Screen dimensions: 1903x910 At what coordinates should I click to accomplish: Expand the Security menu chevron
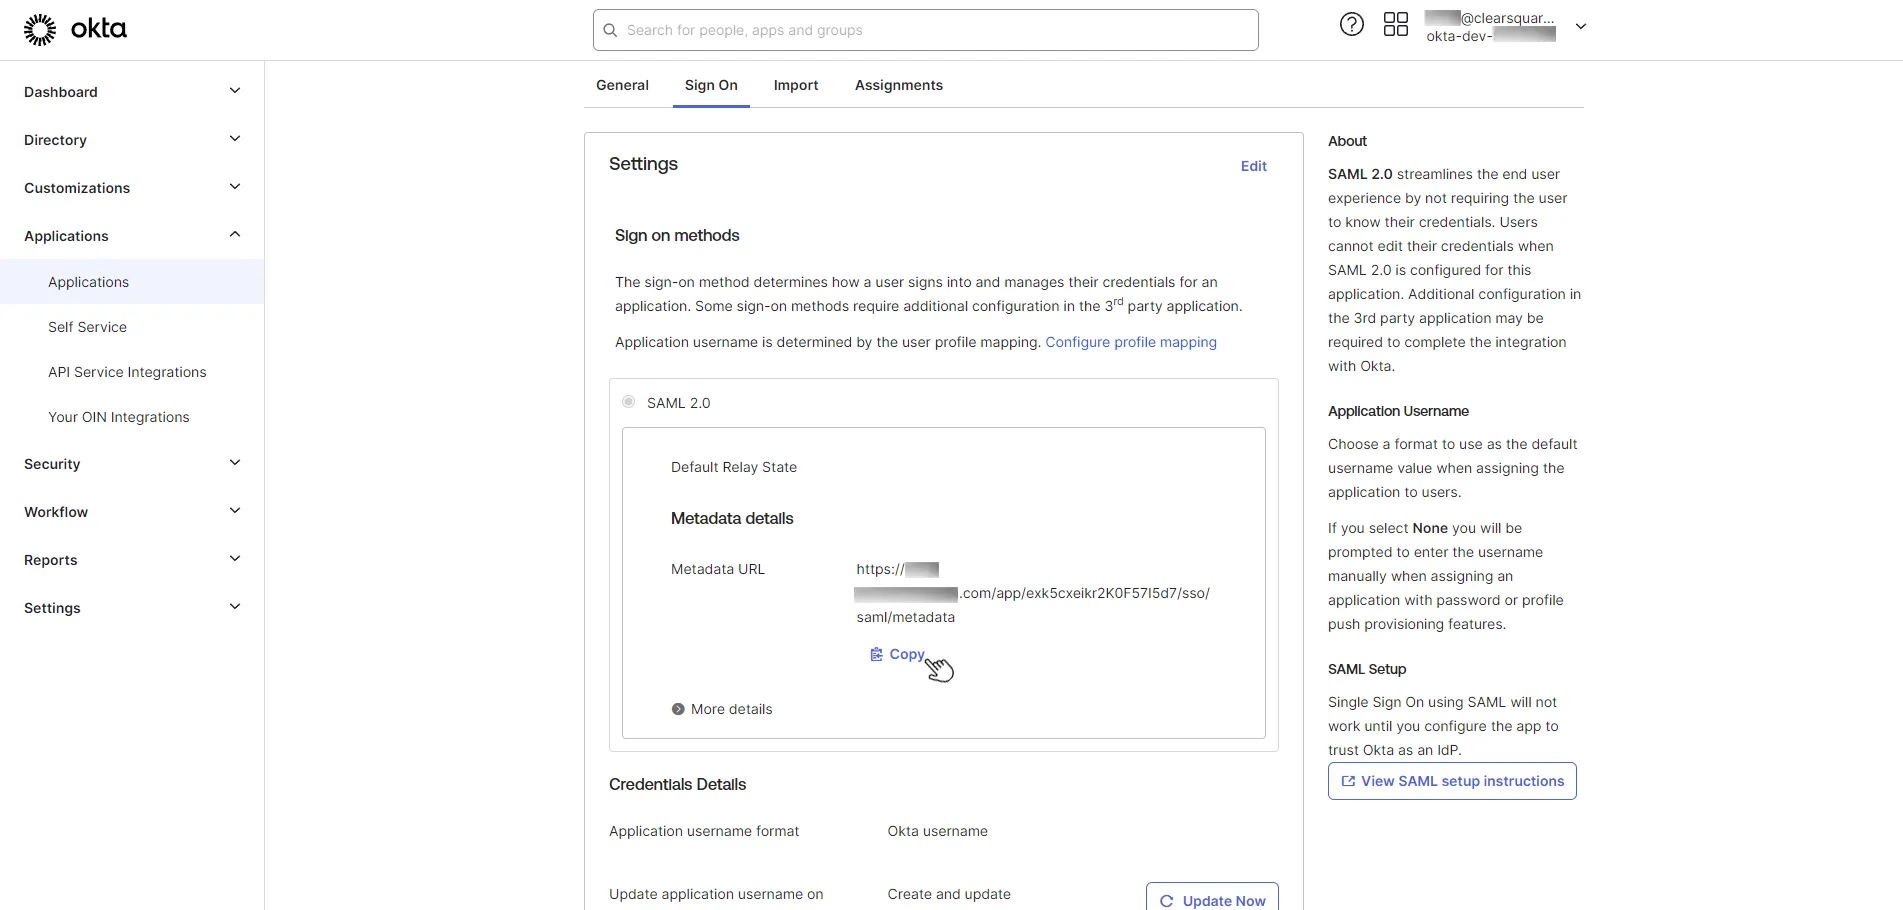point(235,463)
